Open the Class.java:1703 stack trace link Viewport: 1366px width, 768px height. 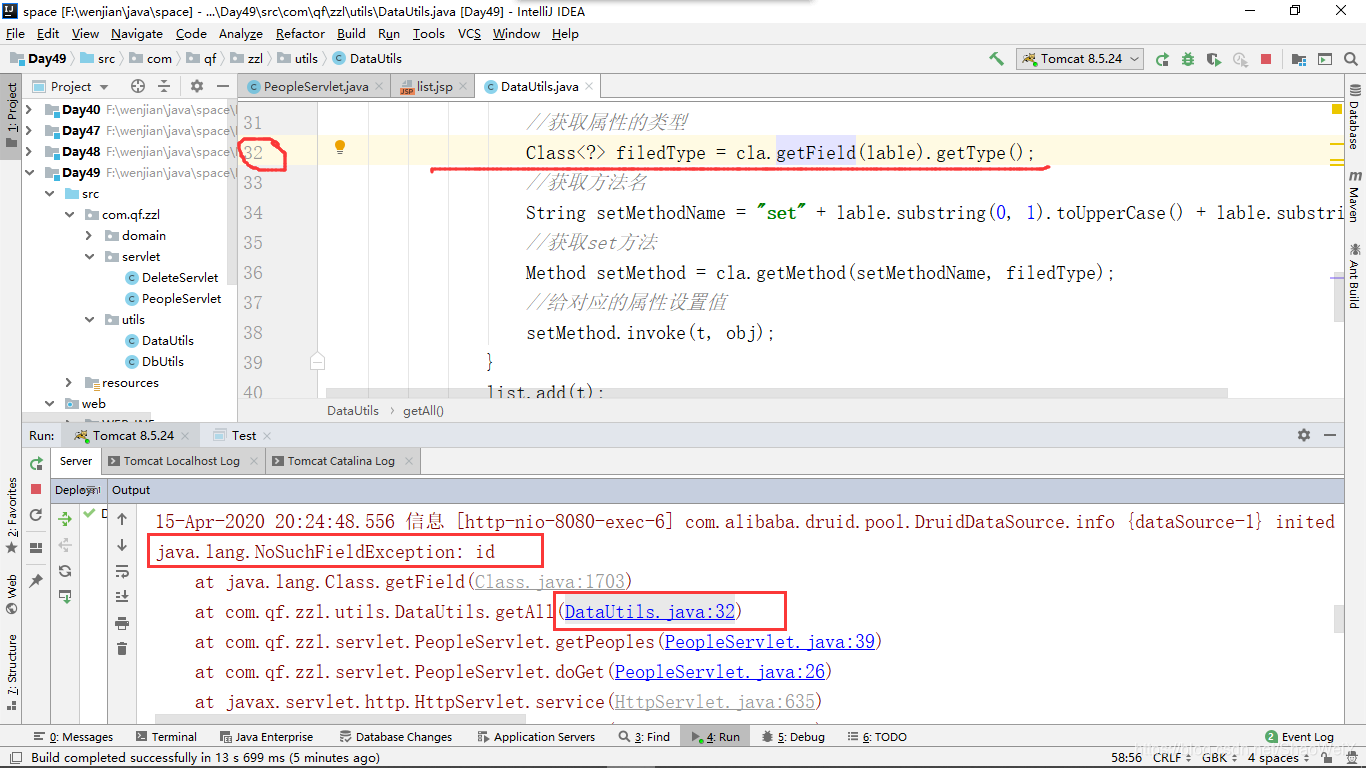550,582
